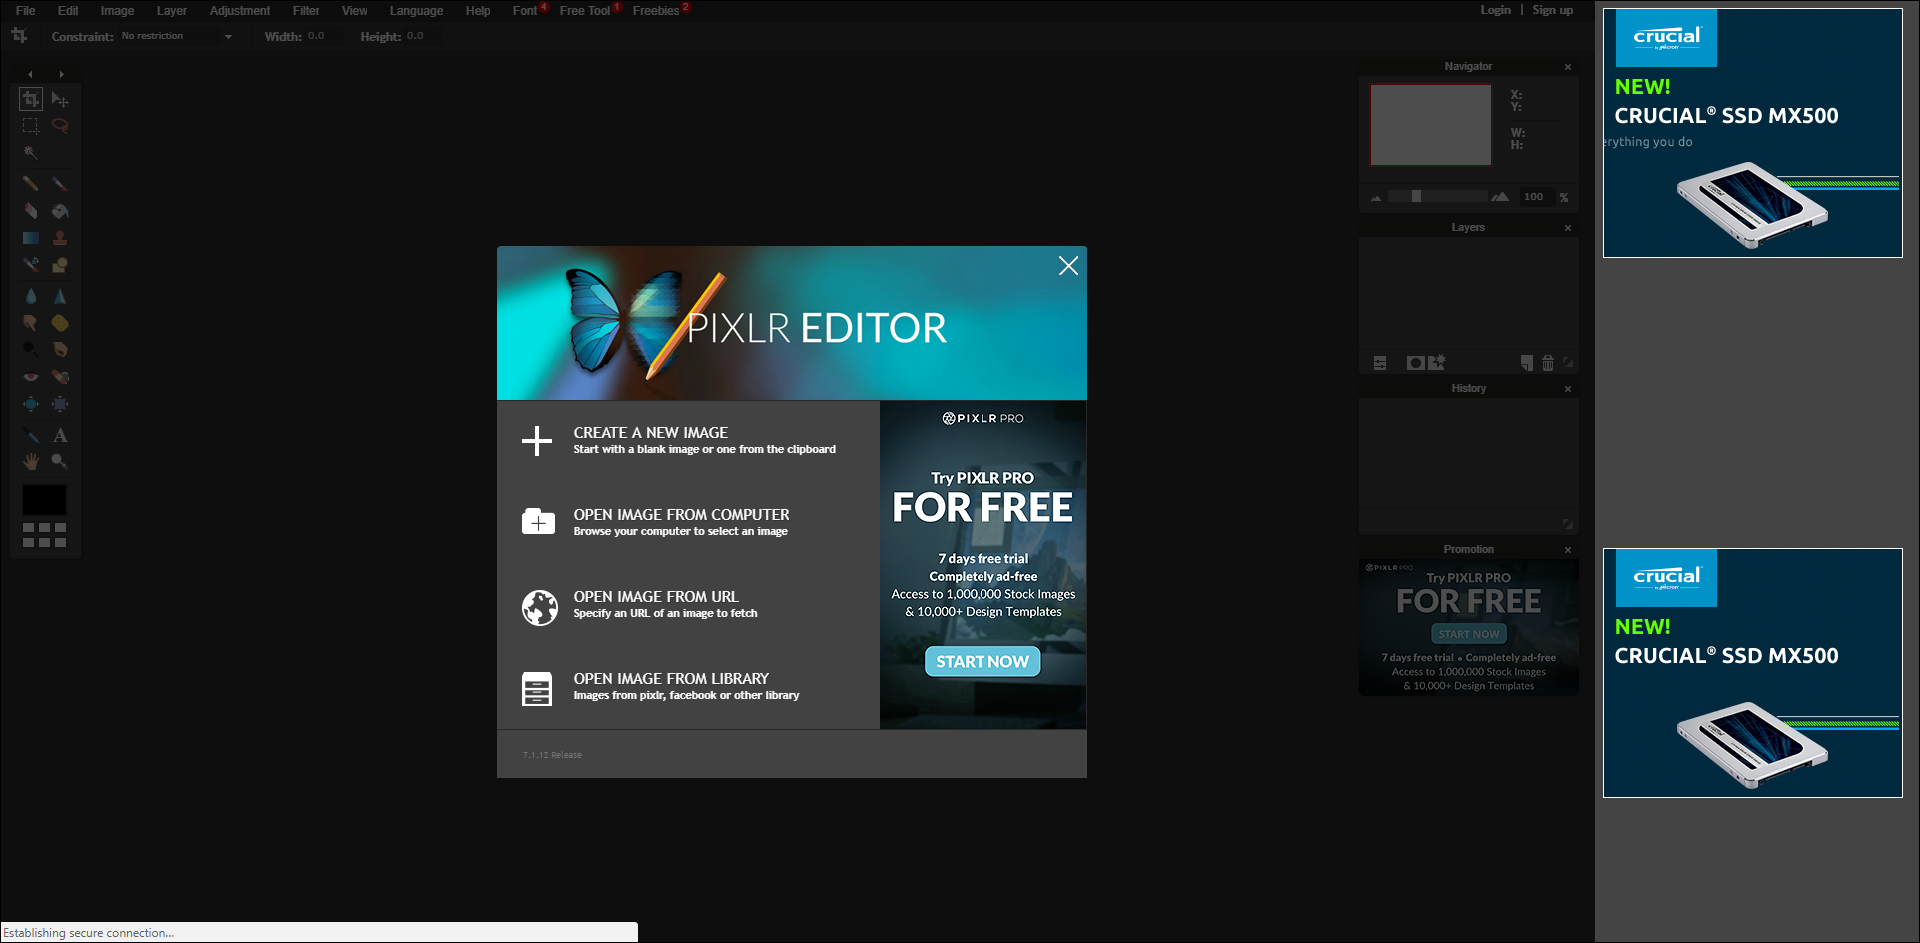This screenshot has height=943, width=1920.
Task: Collapse the History panel
Action: (x=1567, y=388)
